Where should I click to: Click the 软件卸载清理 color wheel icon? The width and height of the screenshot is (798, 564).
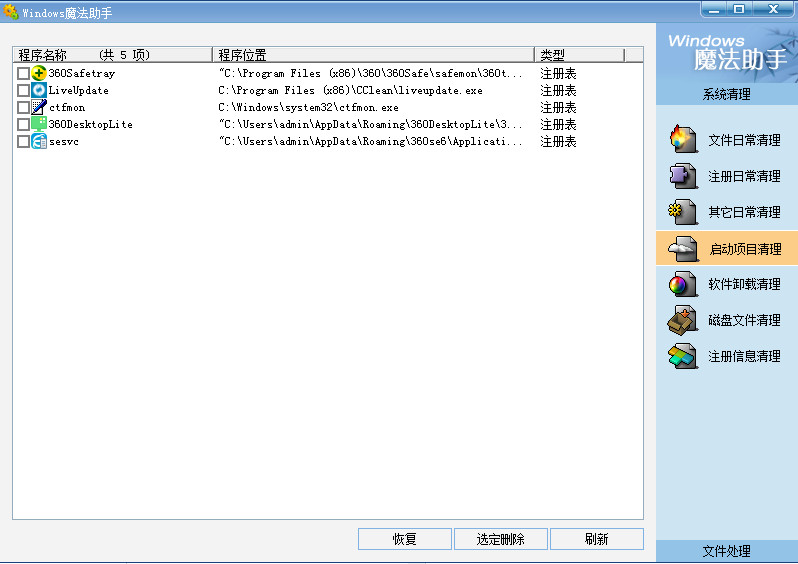point(683,284)
